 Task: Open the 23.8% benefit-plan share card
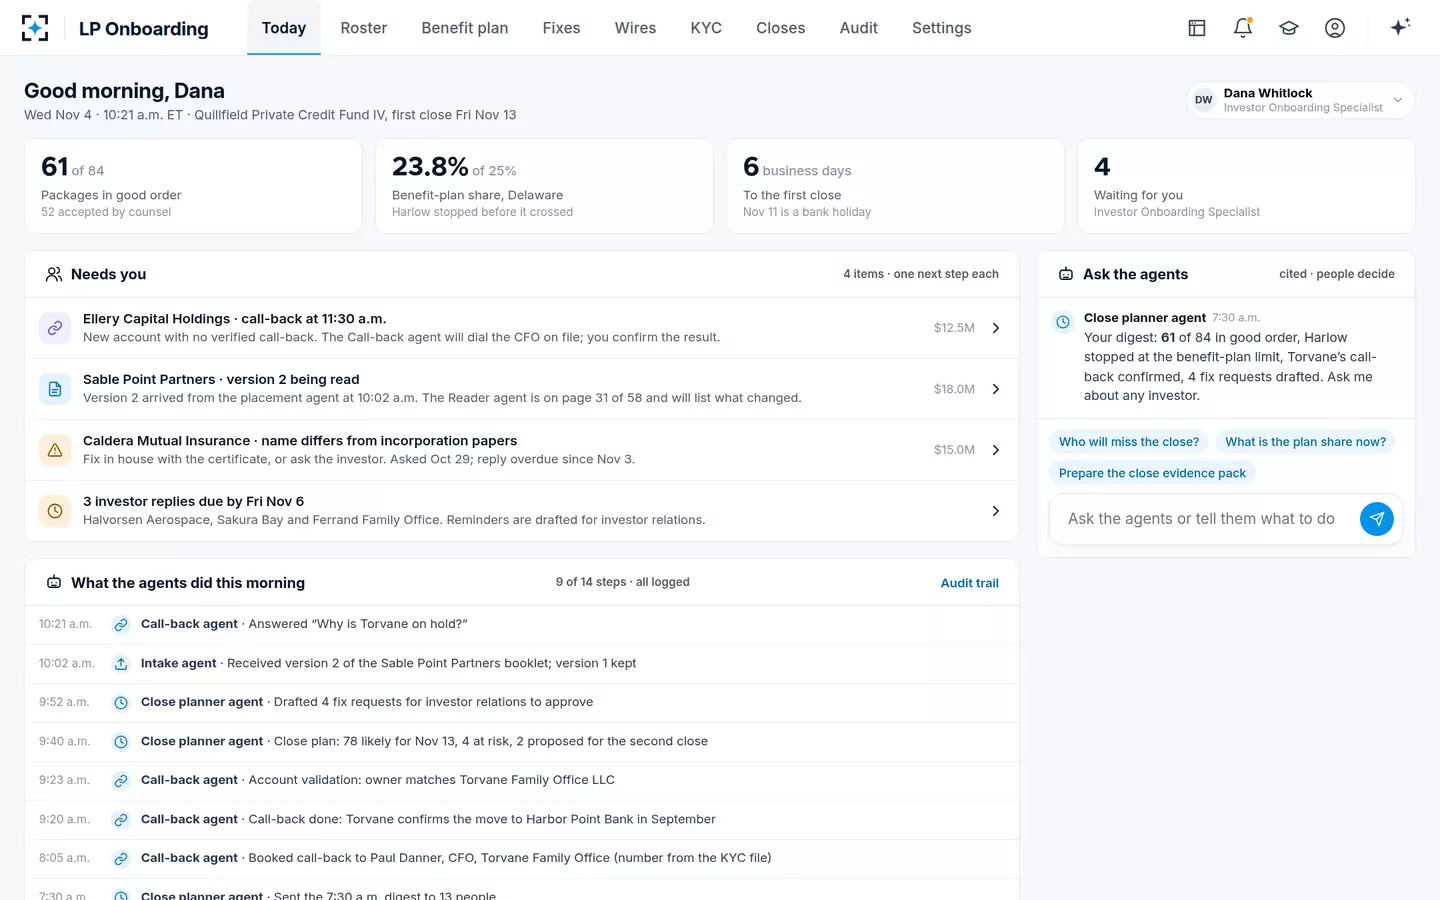pyautogui.click(x=544, y=186)
